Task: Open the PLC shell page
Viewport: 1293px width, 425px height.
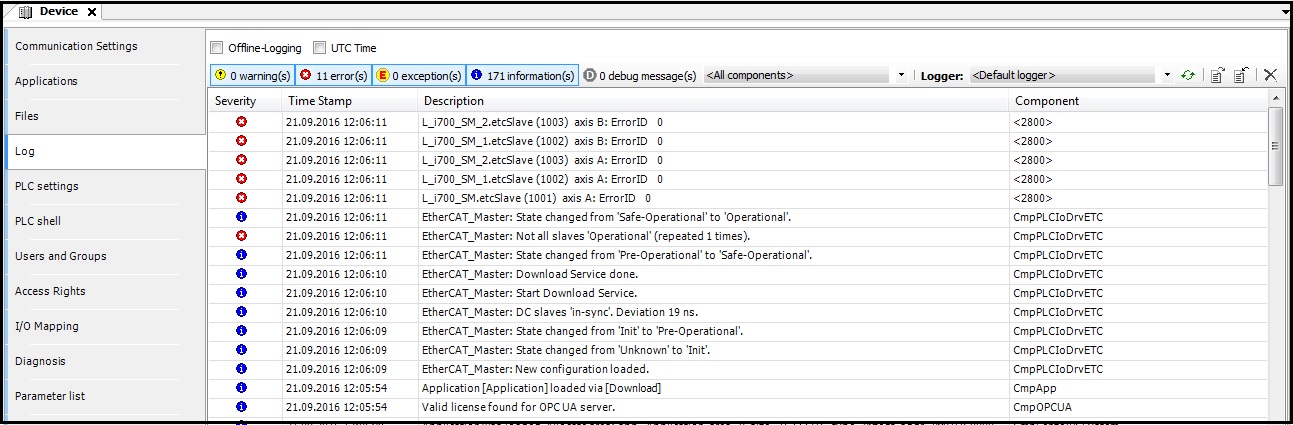Action: (x=105, y=221)
